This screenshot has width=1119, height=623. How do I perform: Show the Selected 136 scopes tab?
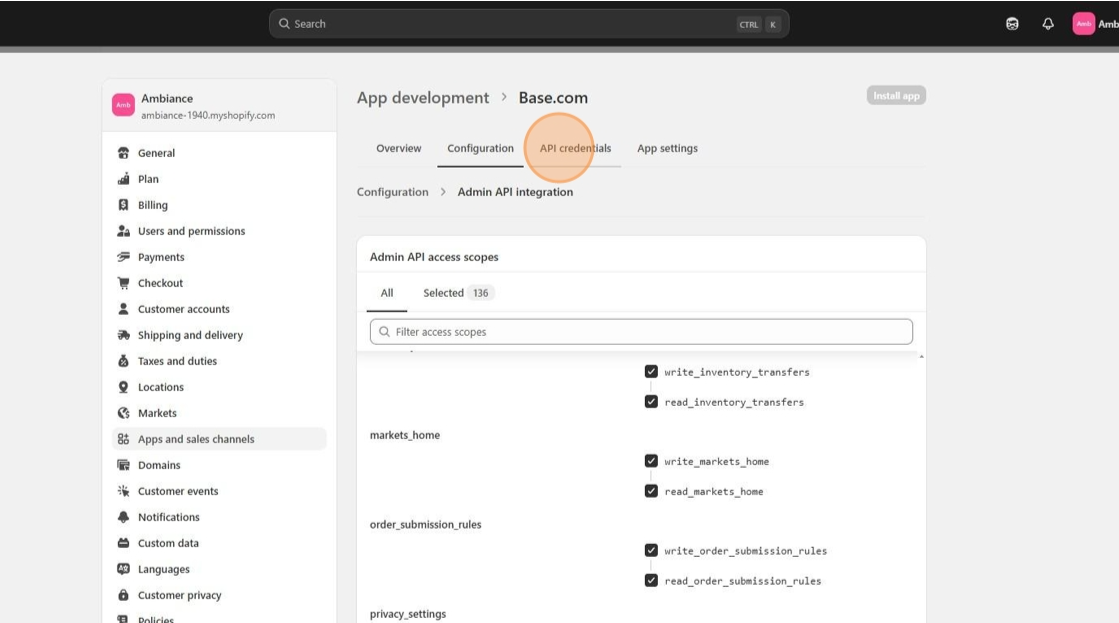[x=457, y=293]
